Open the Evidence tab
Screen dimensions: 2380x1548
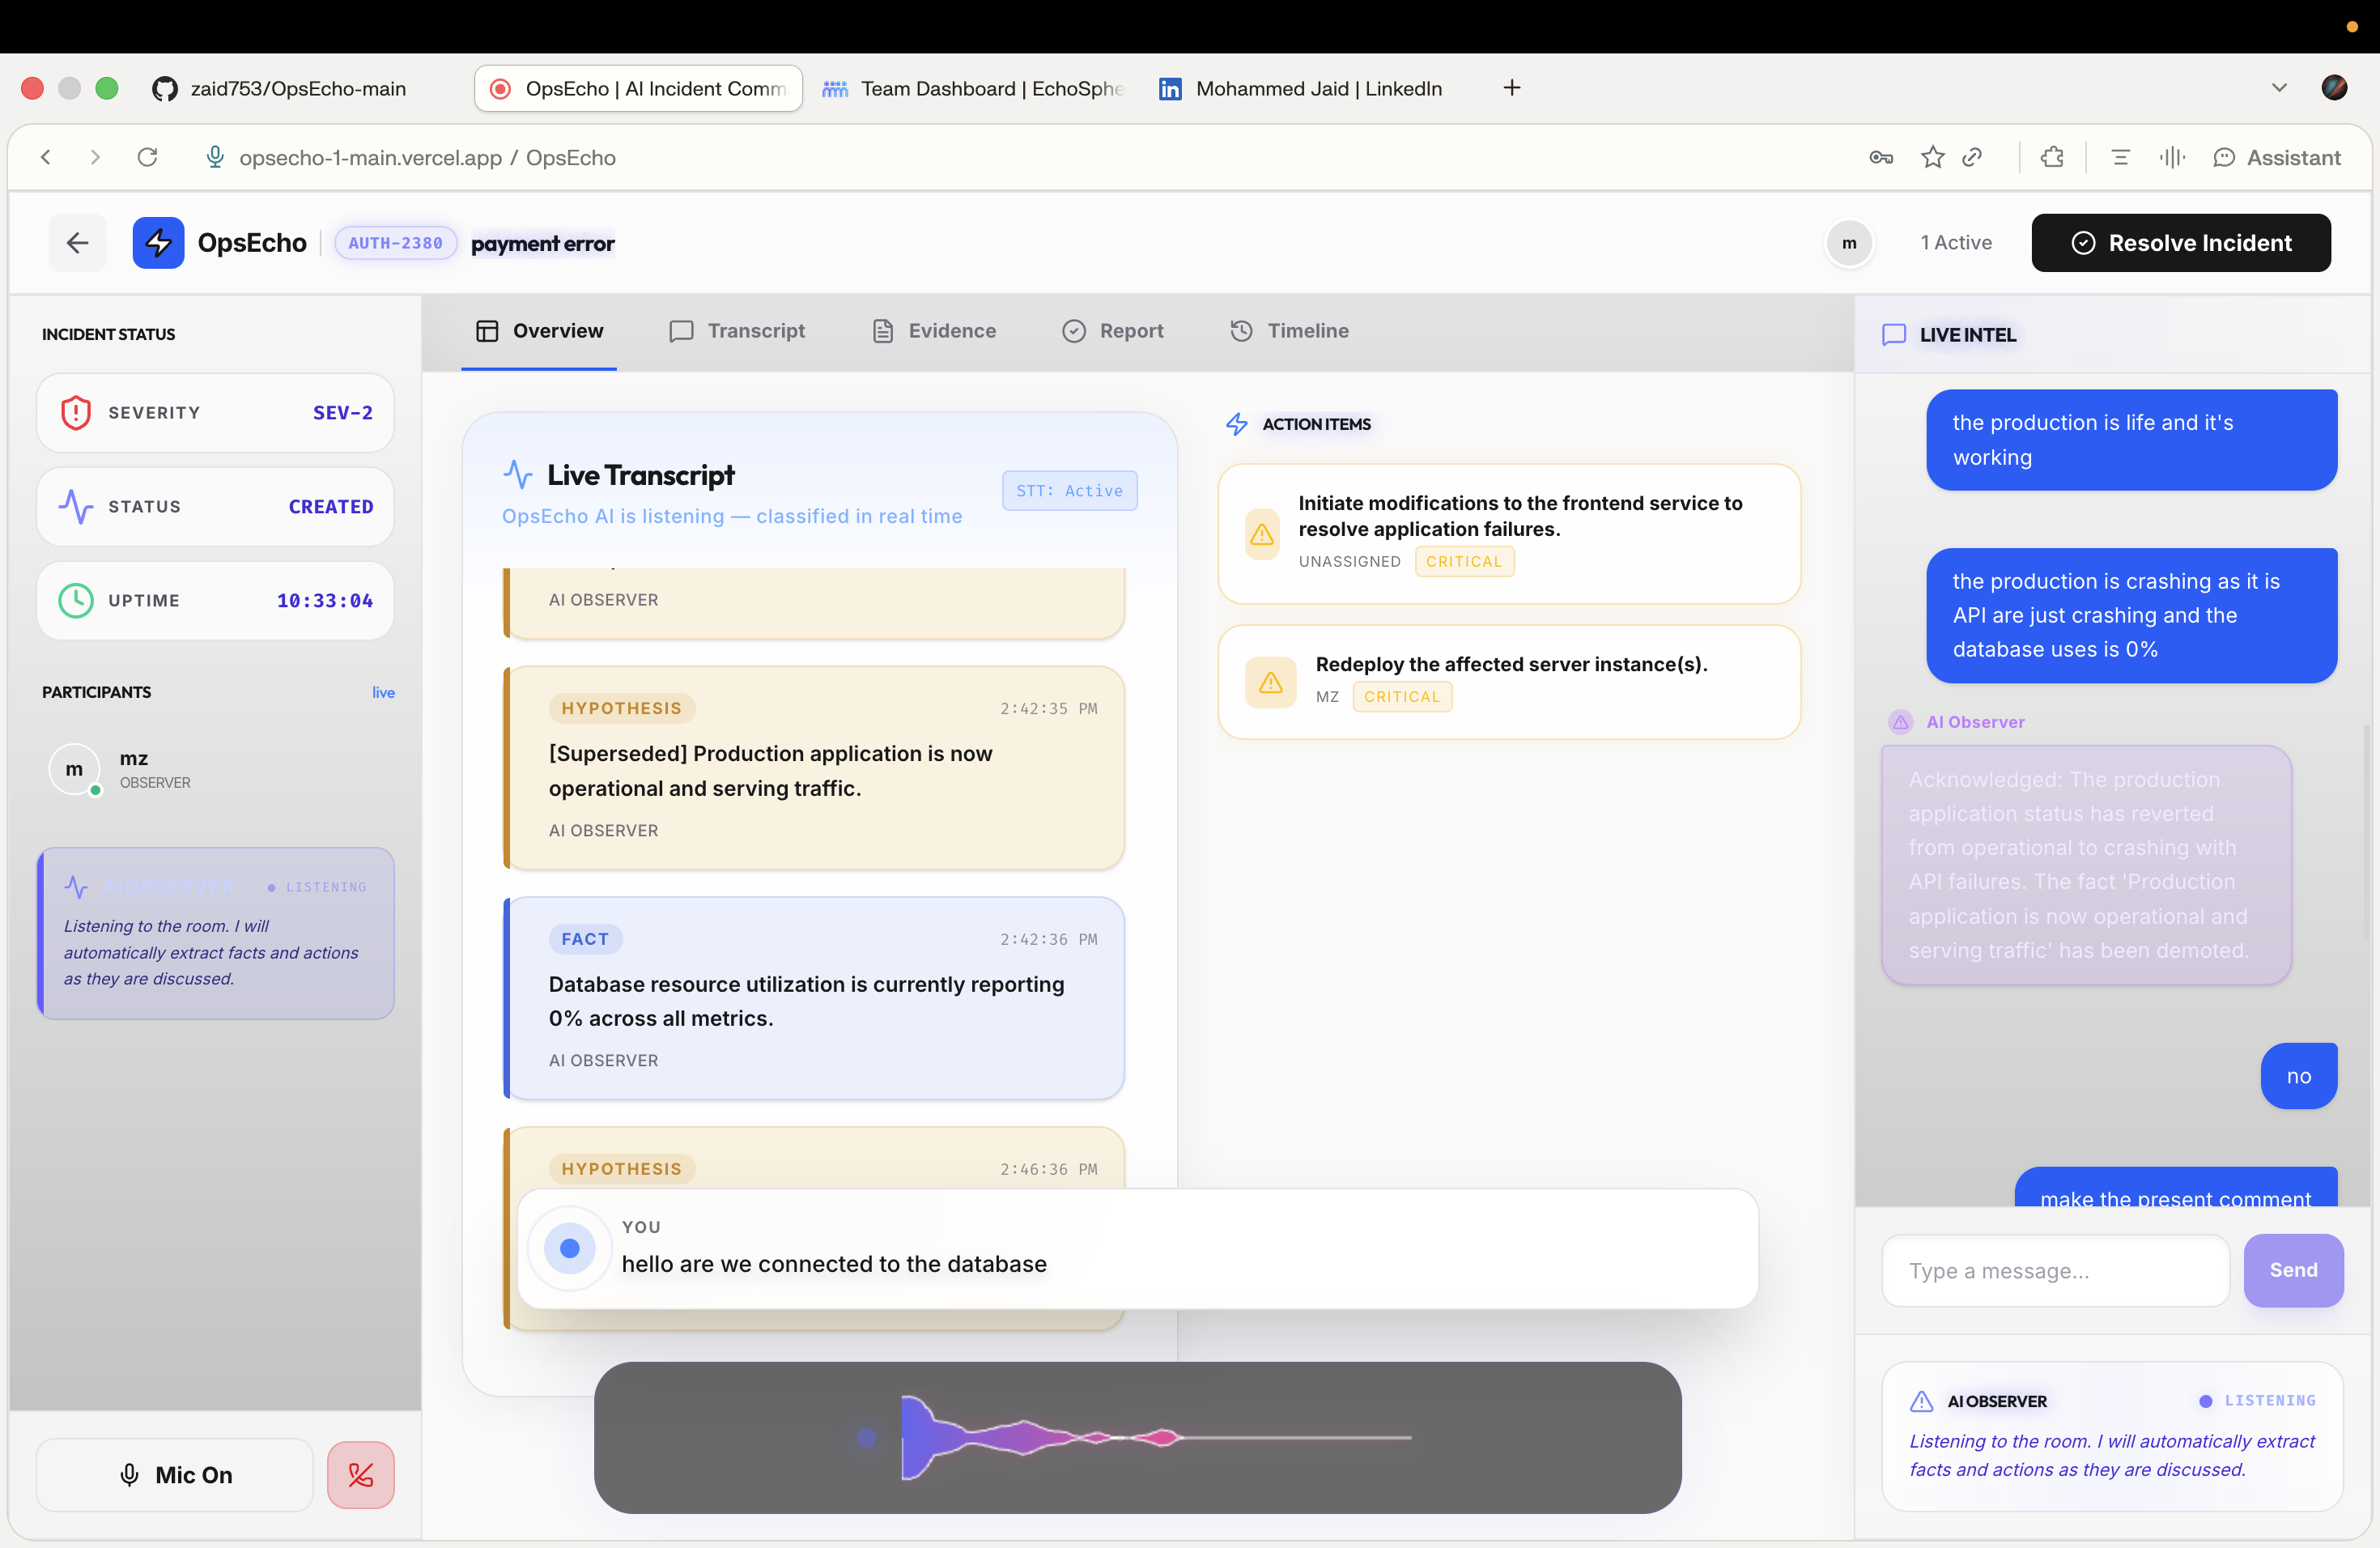(x=934, y=331)
